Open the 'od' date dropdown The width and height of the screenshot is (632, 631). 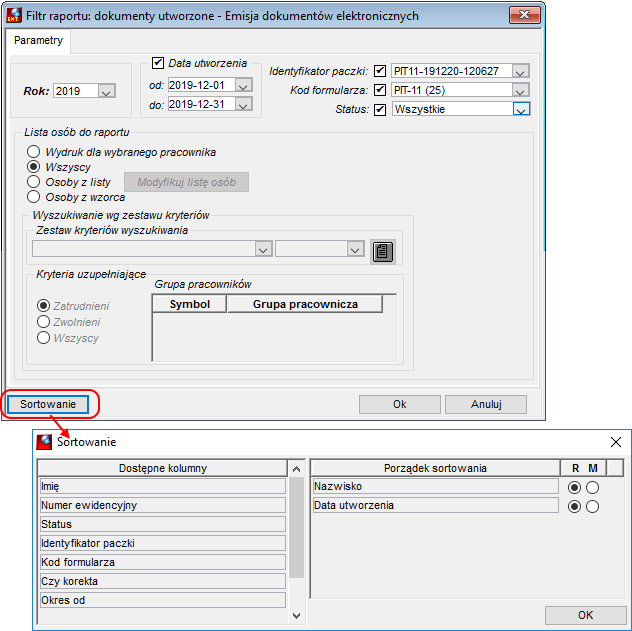(x=243, y=85)
